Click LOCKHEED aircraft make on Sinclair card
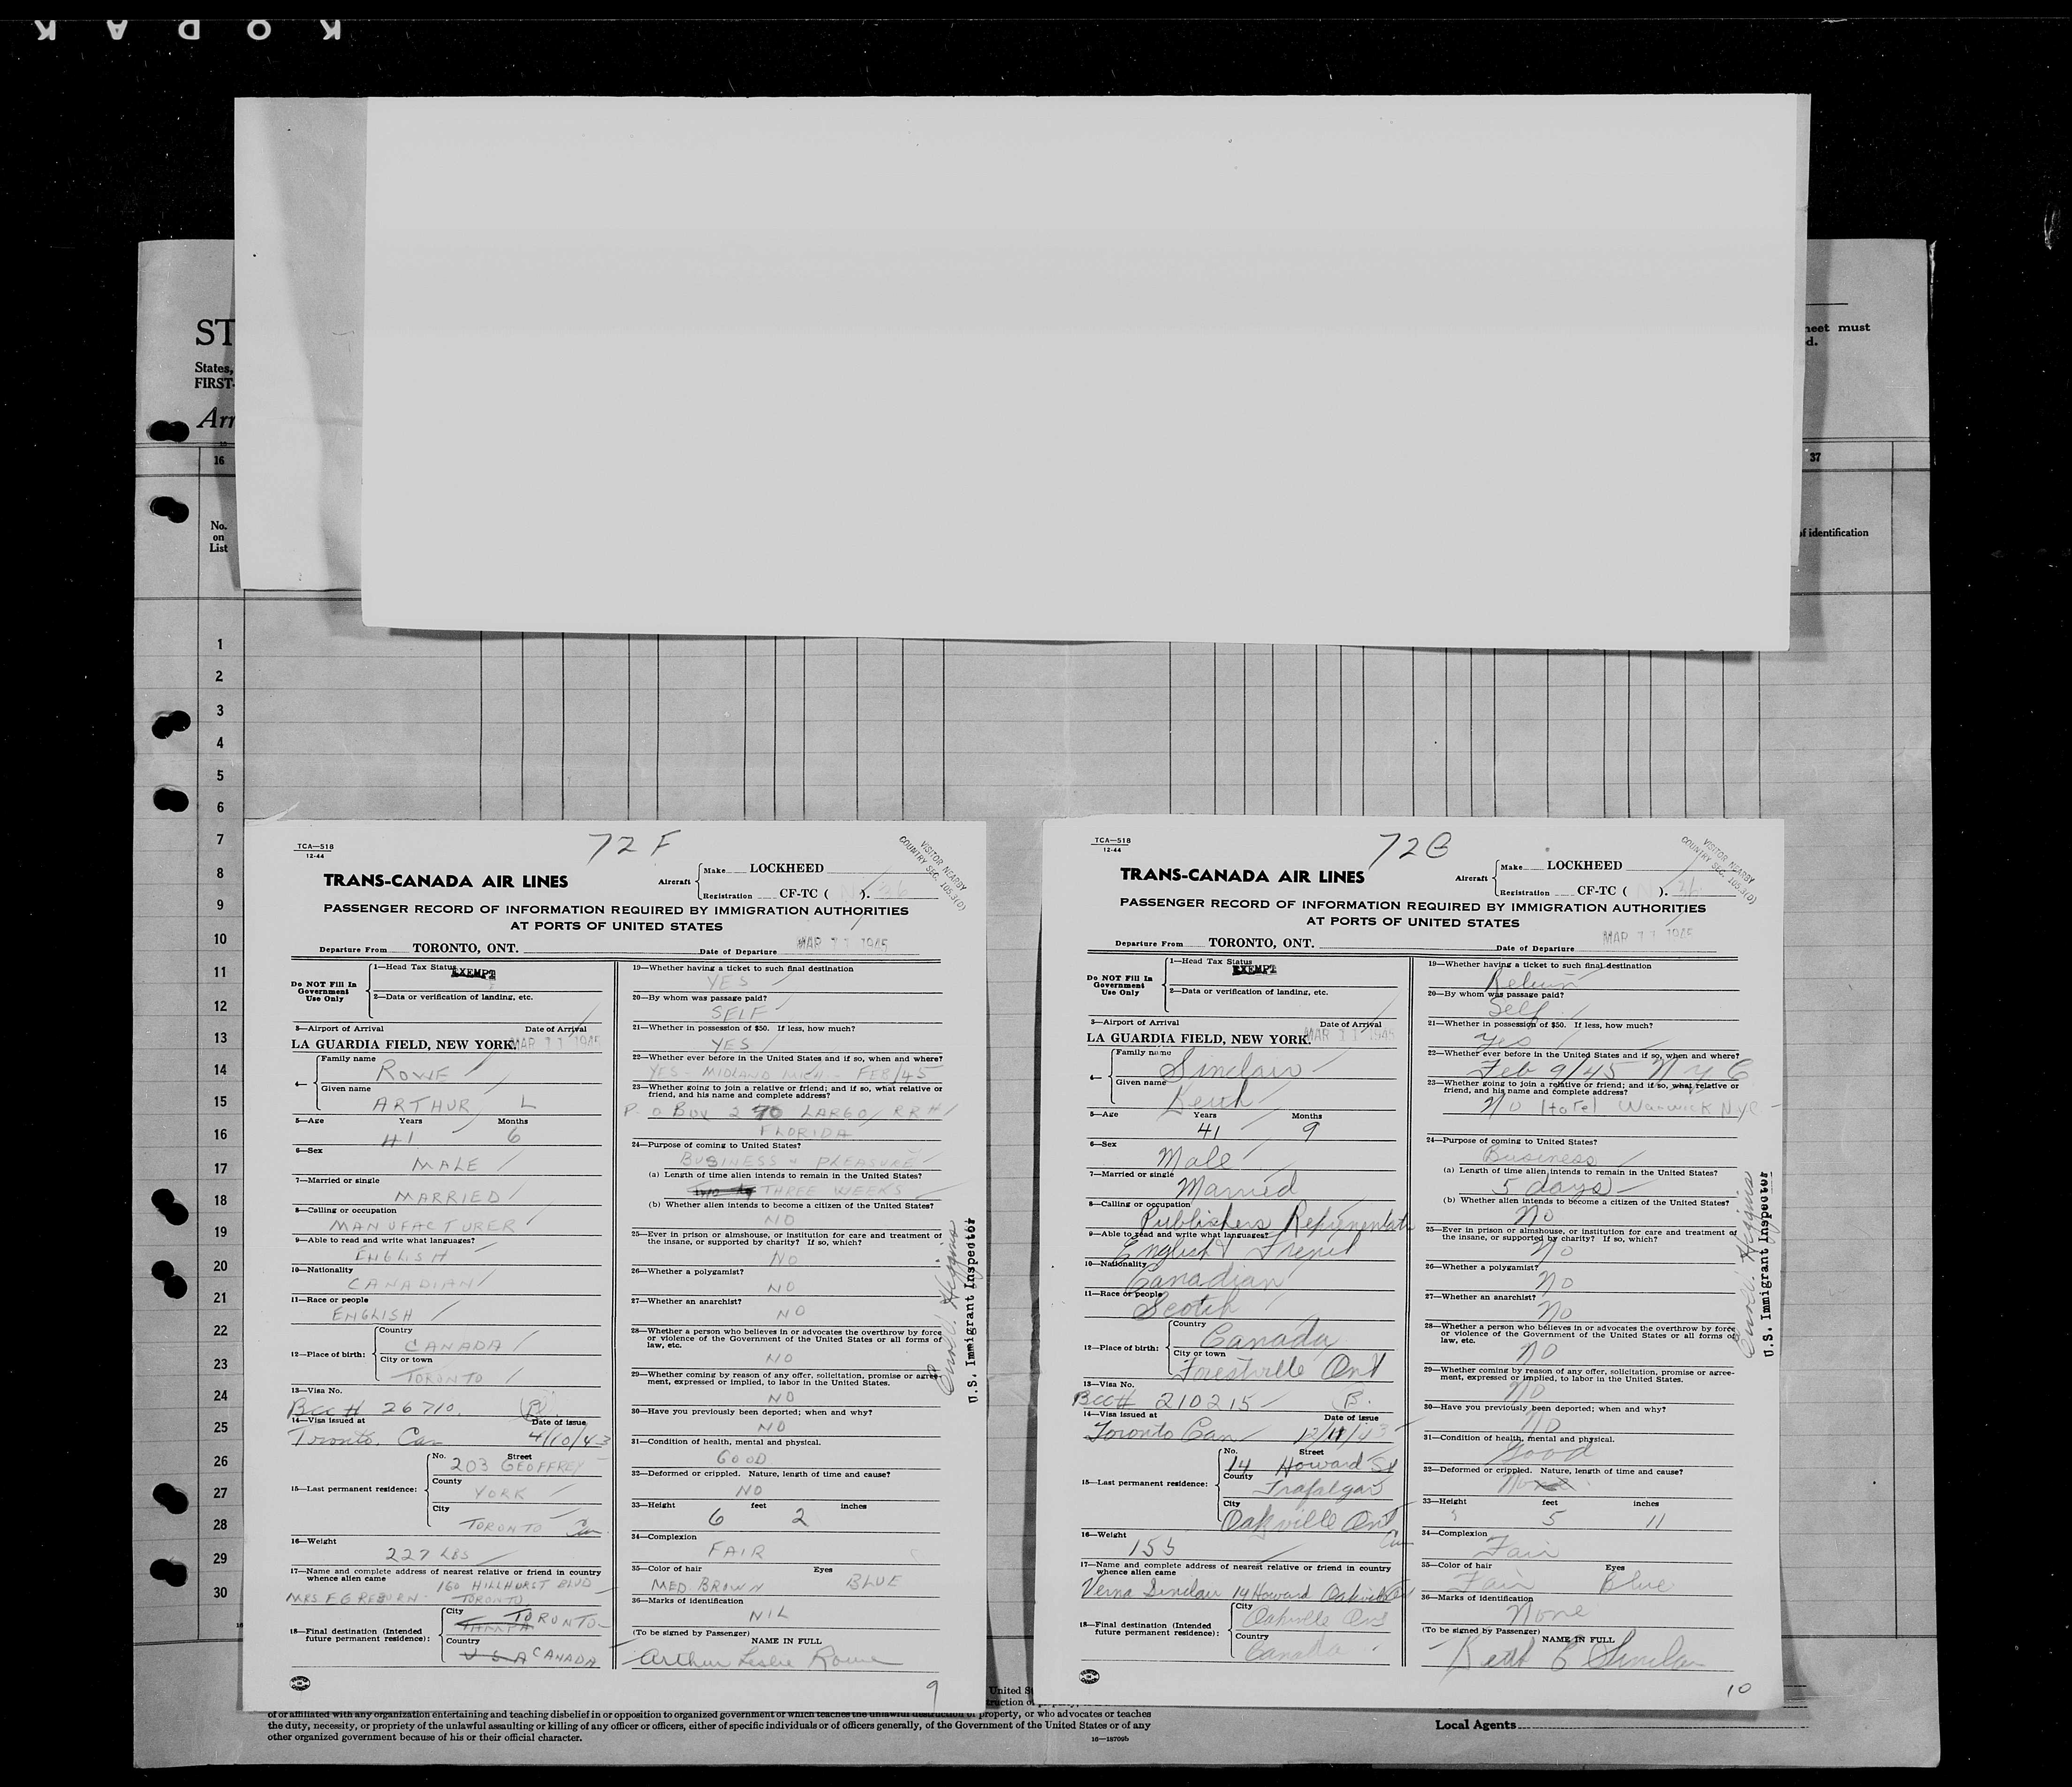Viewport: 2072px width, 1787px height. coord(1584,865)
